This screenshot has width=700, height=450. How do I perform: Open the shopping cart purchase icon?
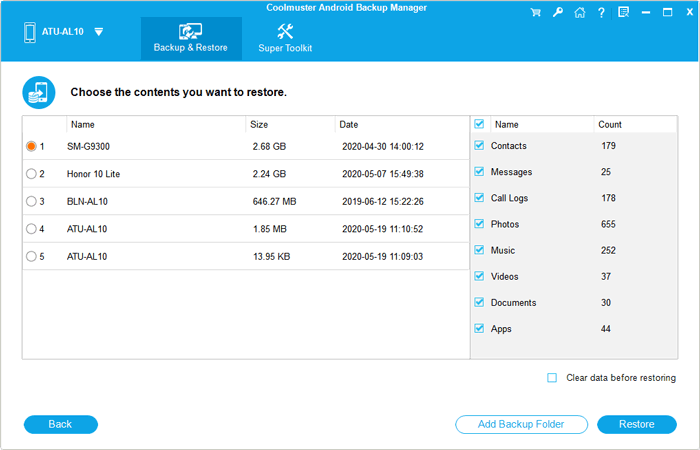tap(535, 12)
